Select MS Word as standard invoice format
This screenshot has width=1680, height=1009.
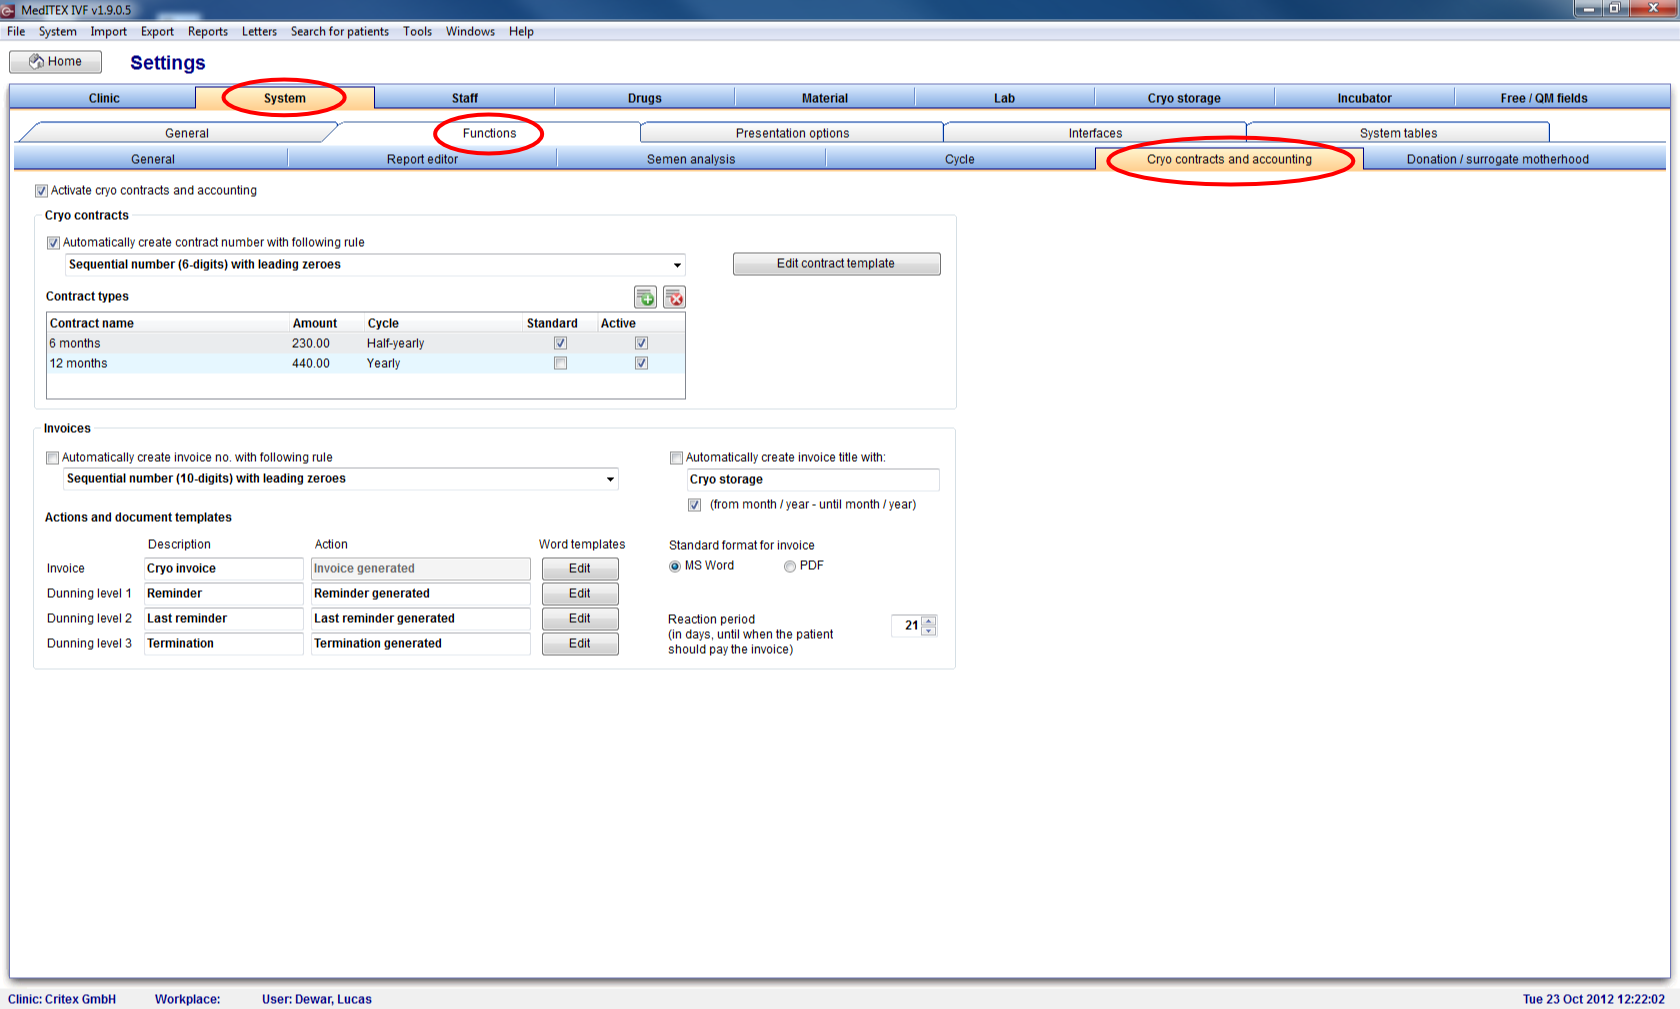[675, 566]
